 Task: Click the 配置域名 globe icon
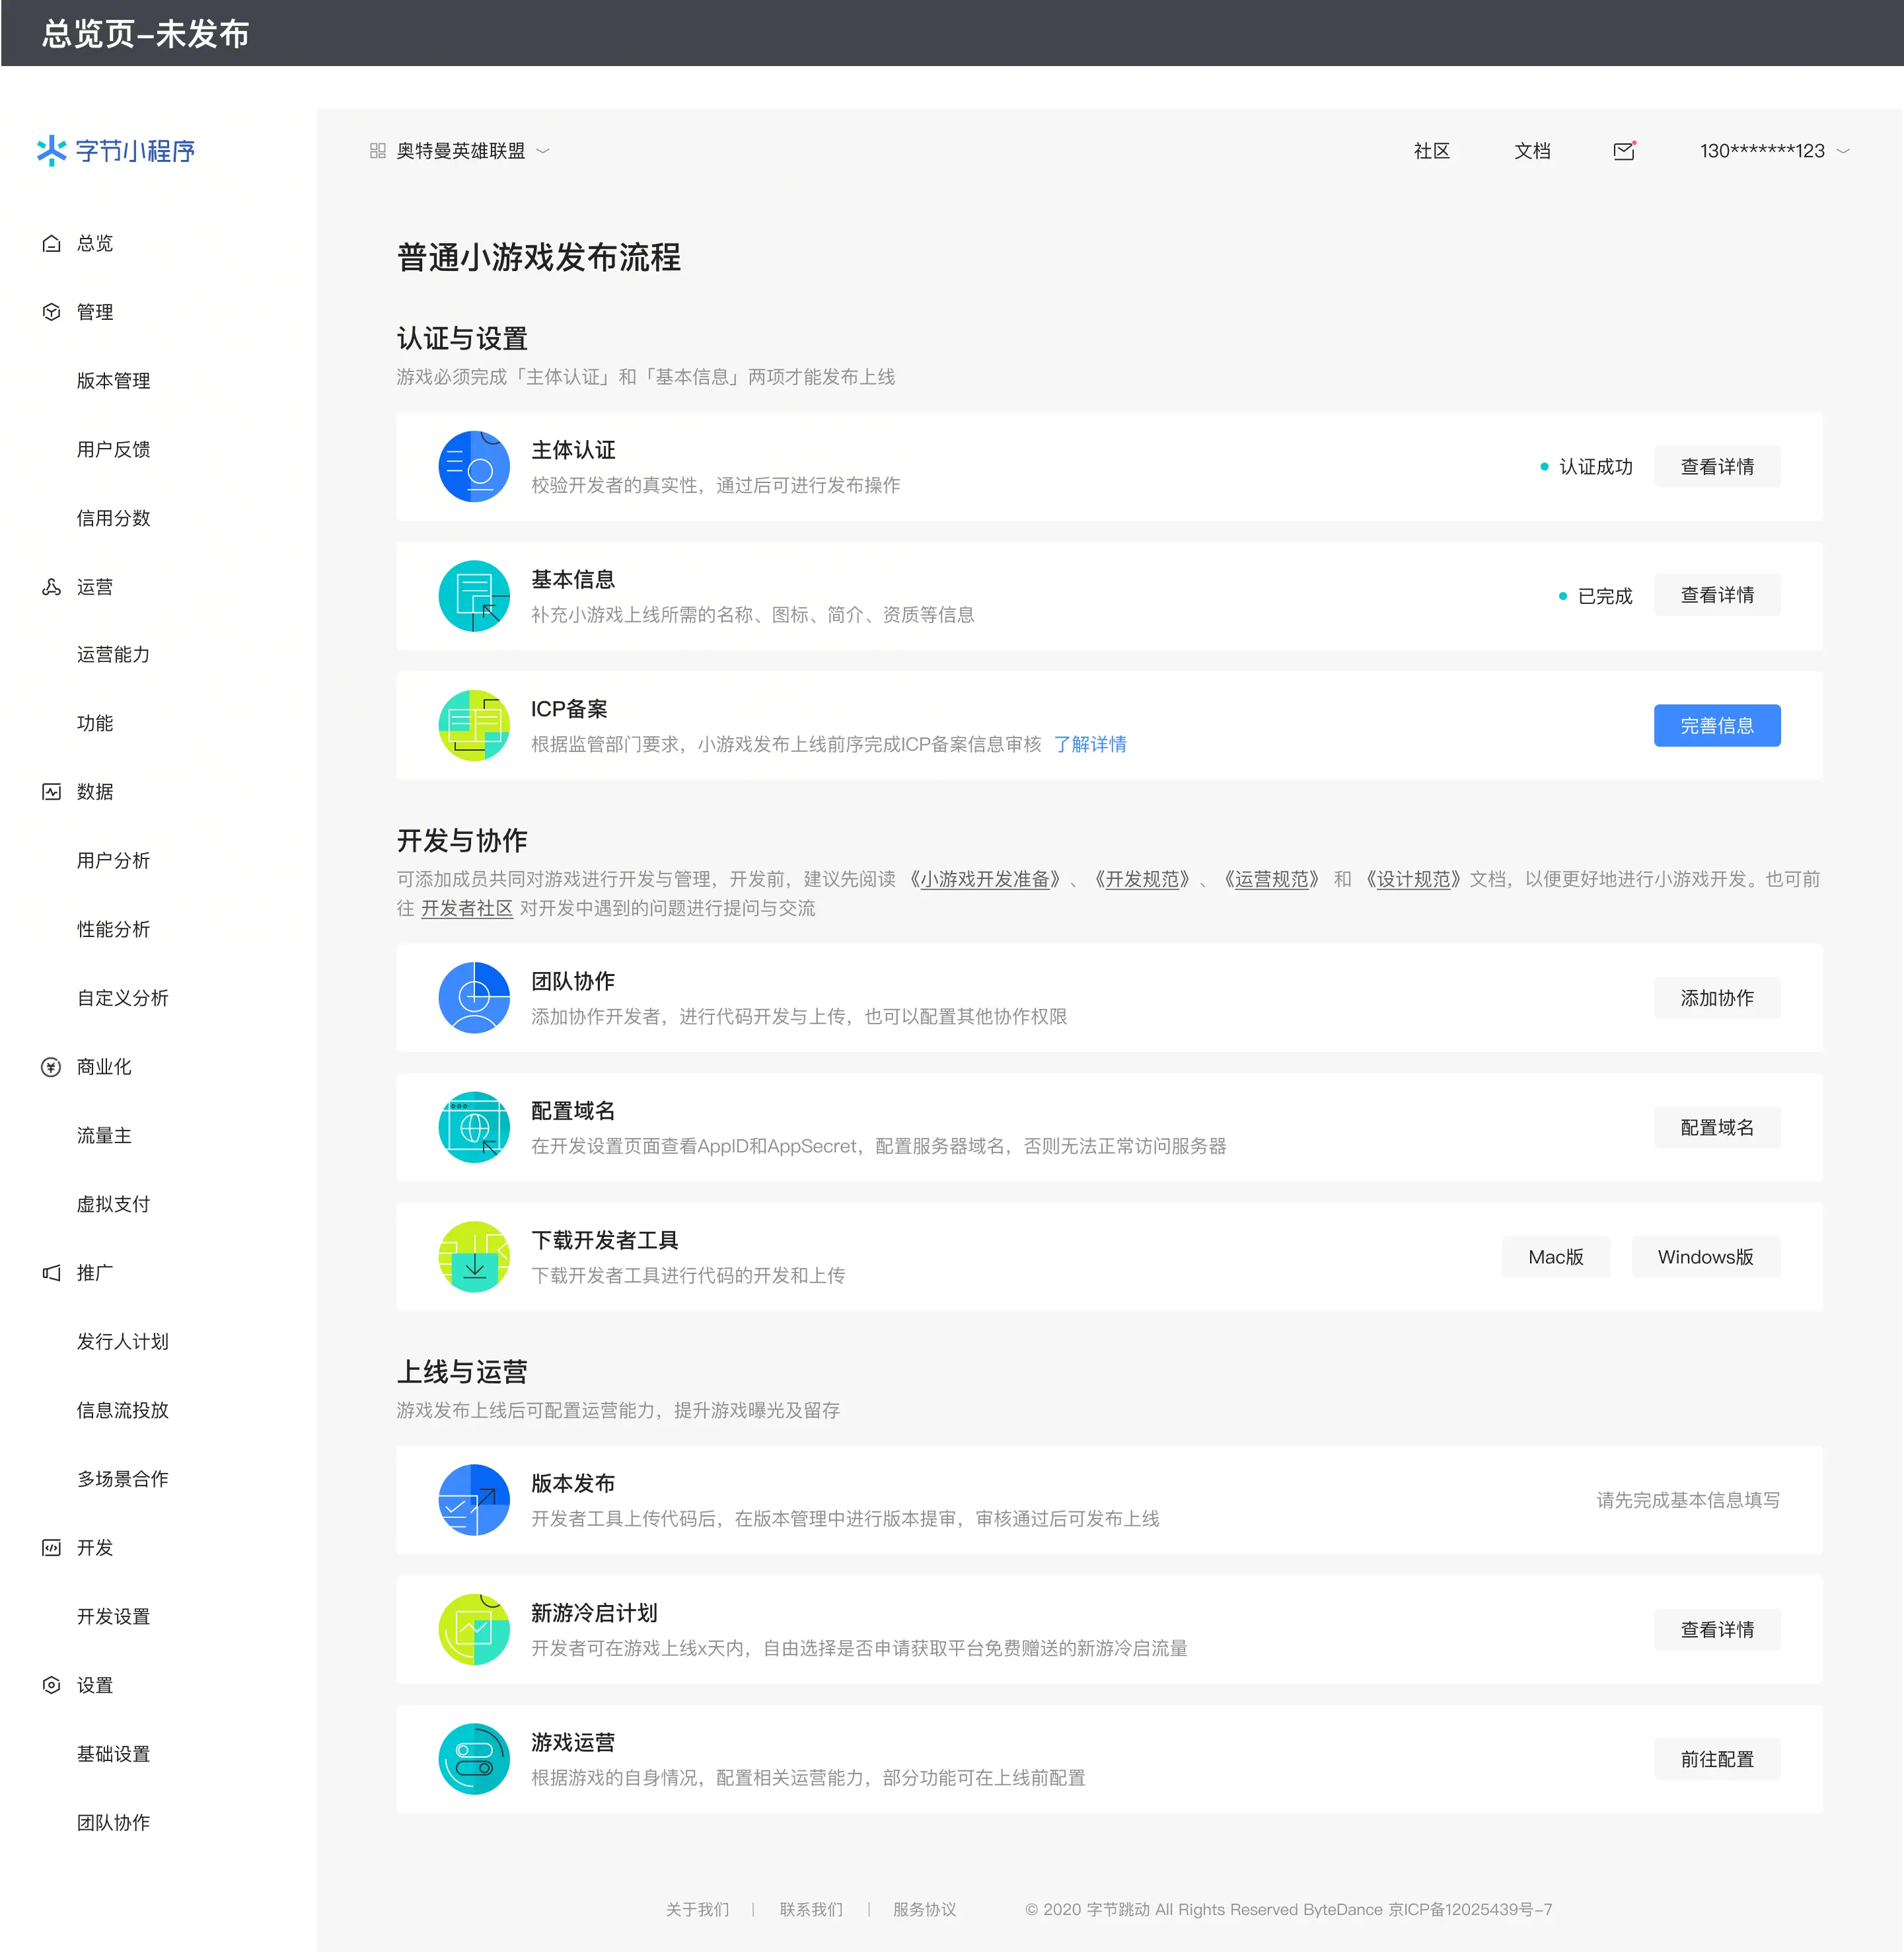point(474,1127)
